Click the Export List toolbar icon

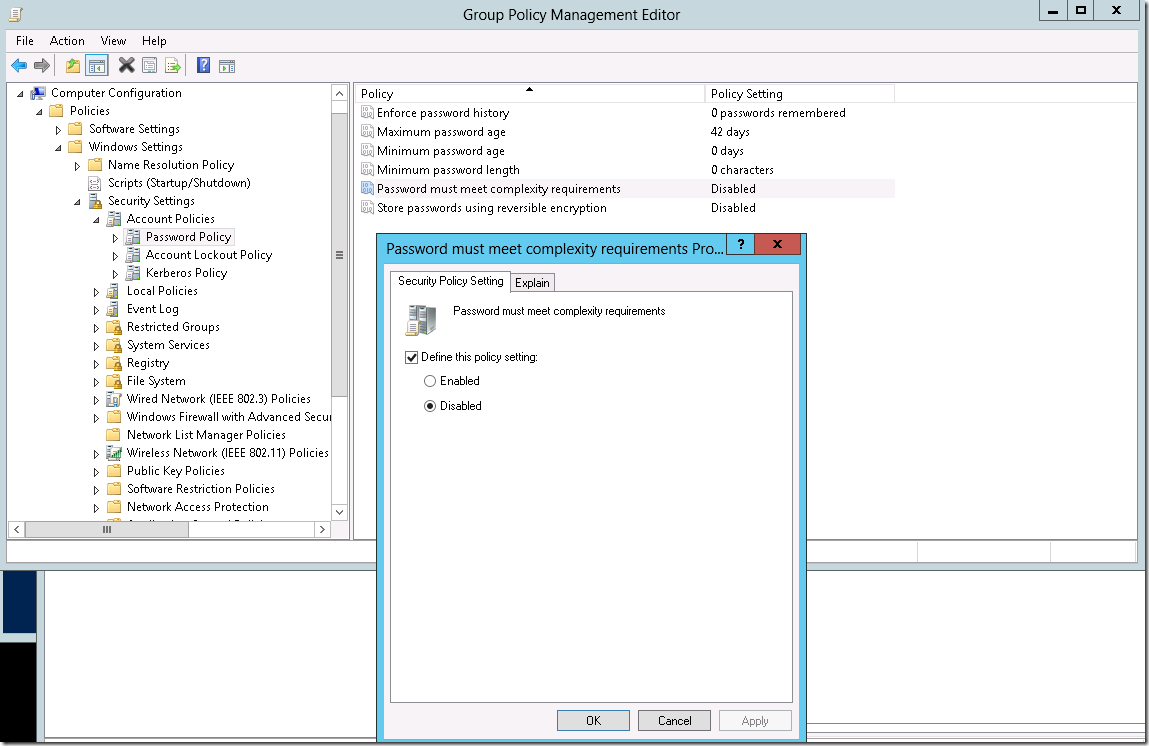(x=173, y=66)
